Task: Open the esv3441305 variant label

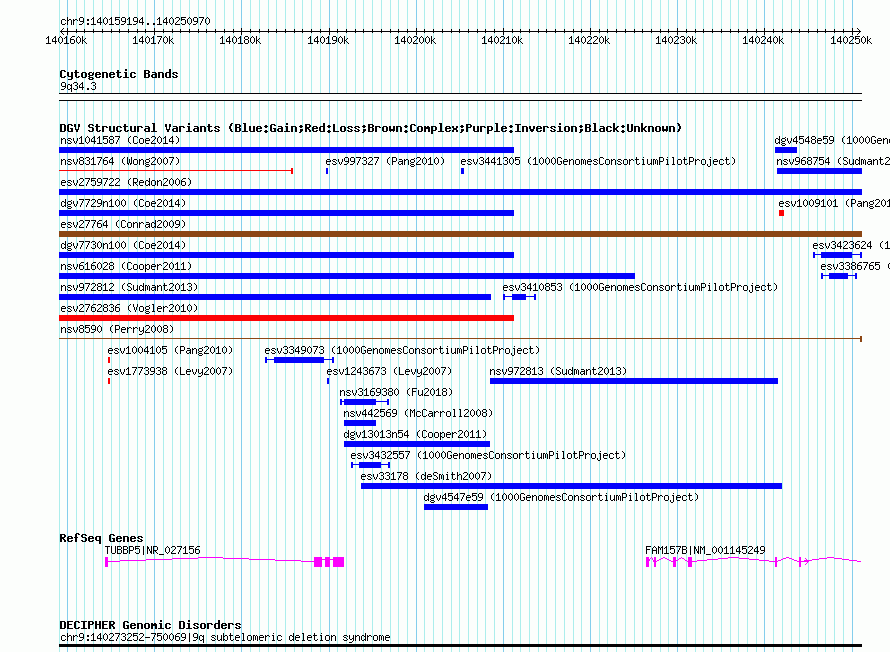Action: pos(598,161)
